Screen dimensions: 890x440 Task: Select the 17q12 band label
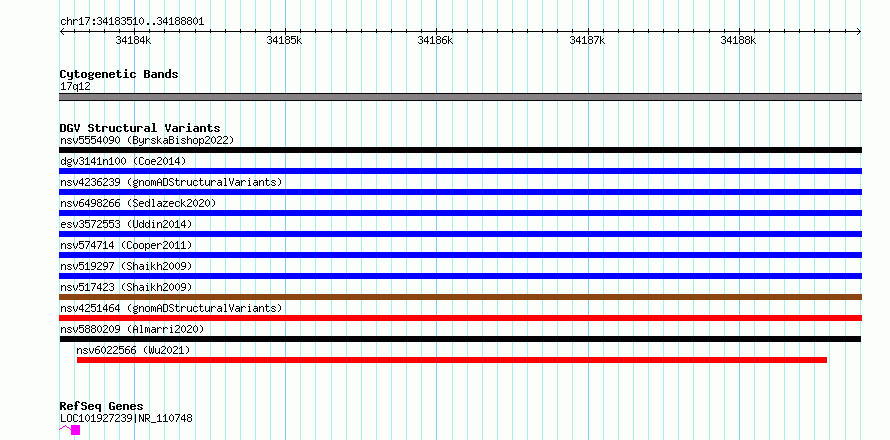click(75, 87)
